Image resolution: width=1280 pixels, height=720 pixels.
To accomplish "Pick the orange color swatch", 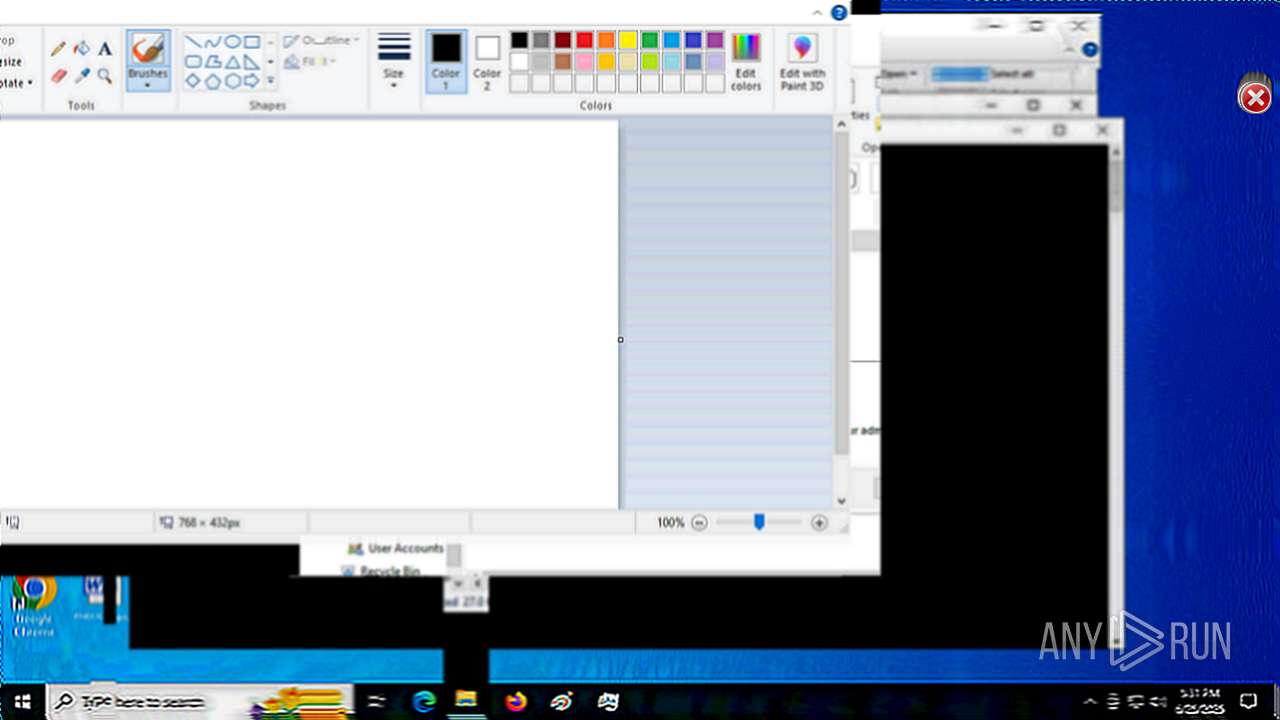I will coord(606,40).
